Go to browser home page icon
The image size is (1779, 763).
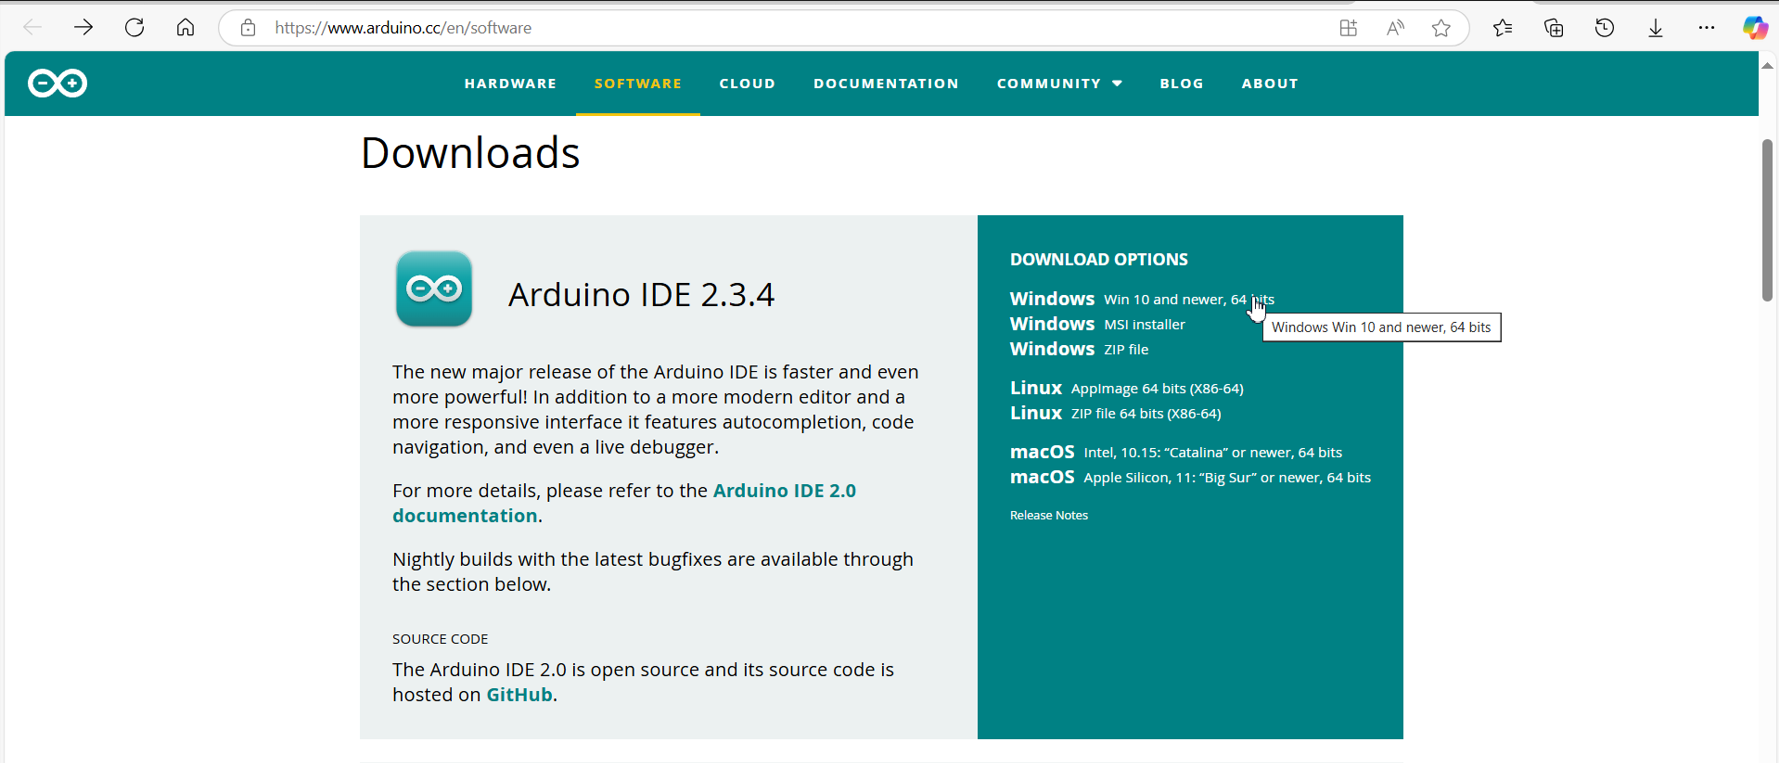pyautogui.click(x=185, y=28)
